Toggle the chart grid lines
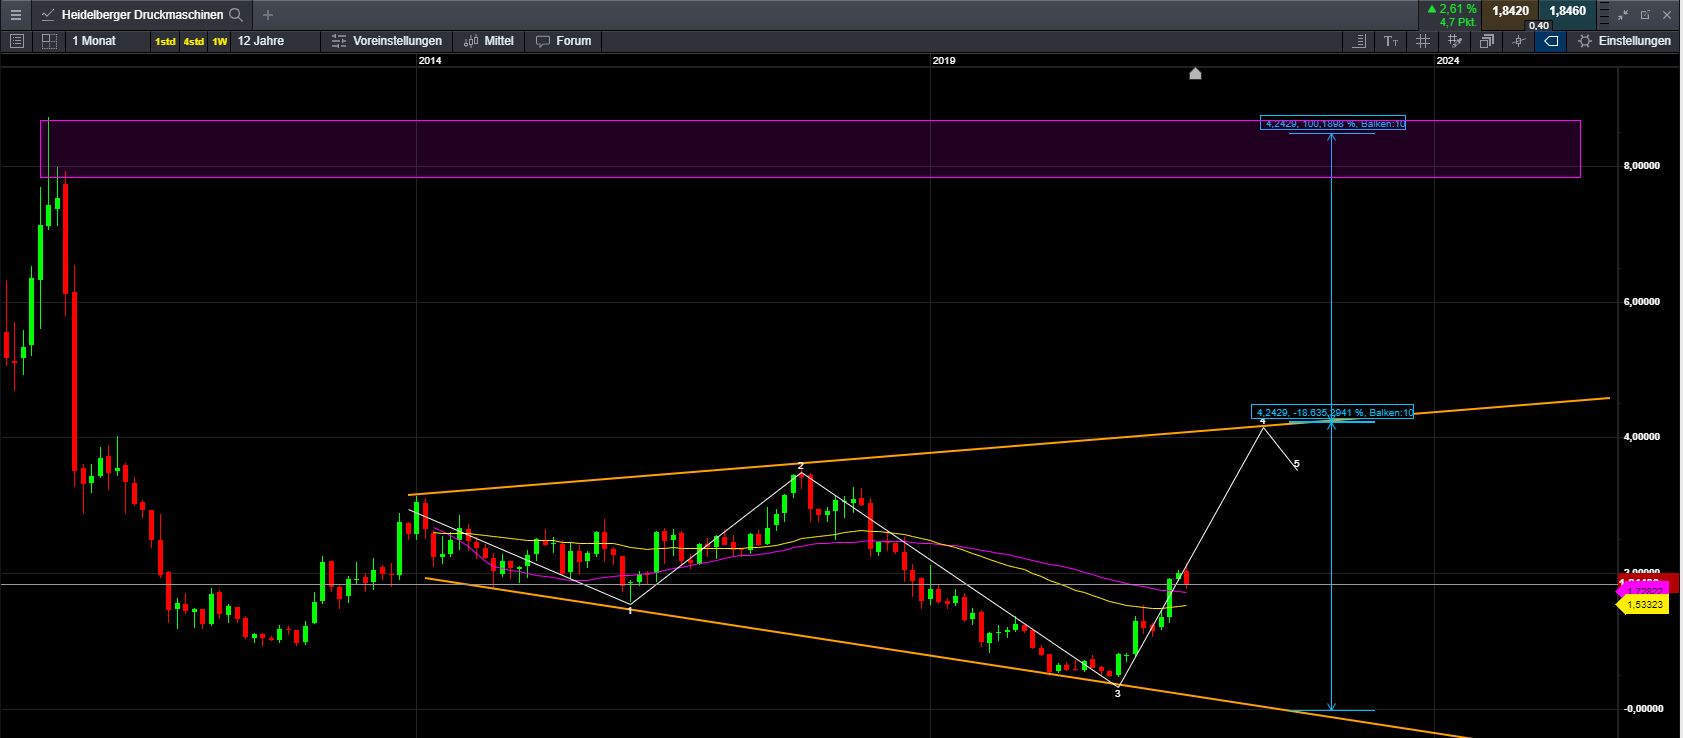This screenshot has height=738, width=1683. pyautogui.click(x=1422, y=41)
